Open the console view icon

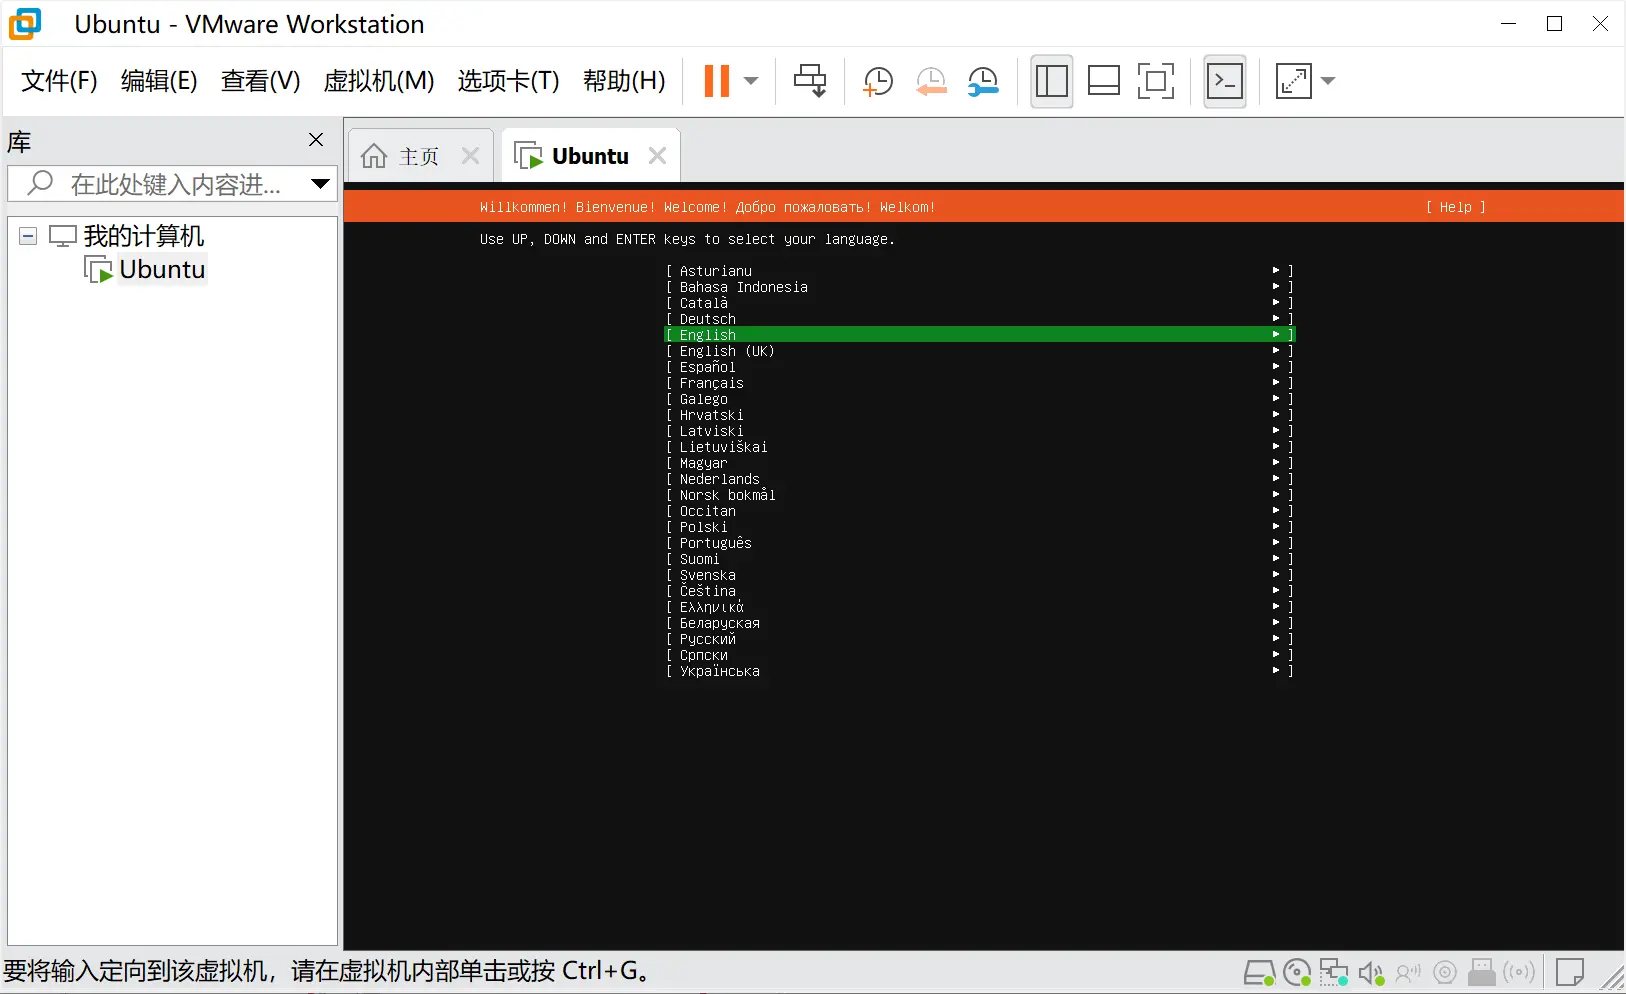coord(1225,81)
